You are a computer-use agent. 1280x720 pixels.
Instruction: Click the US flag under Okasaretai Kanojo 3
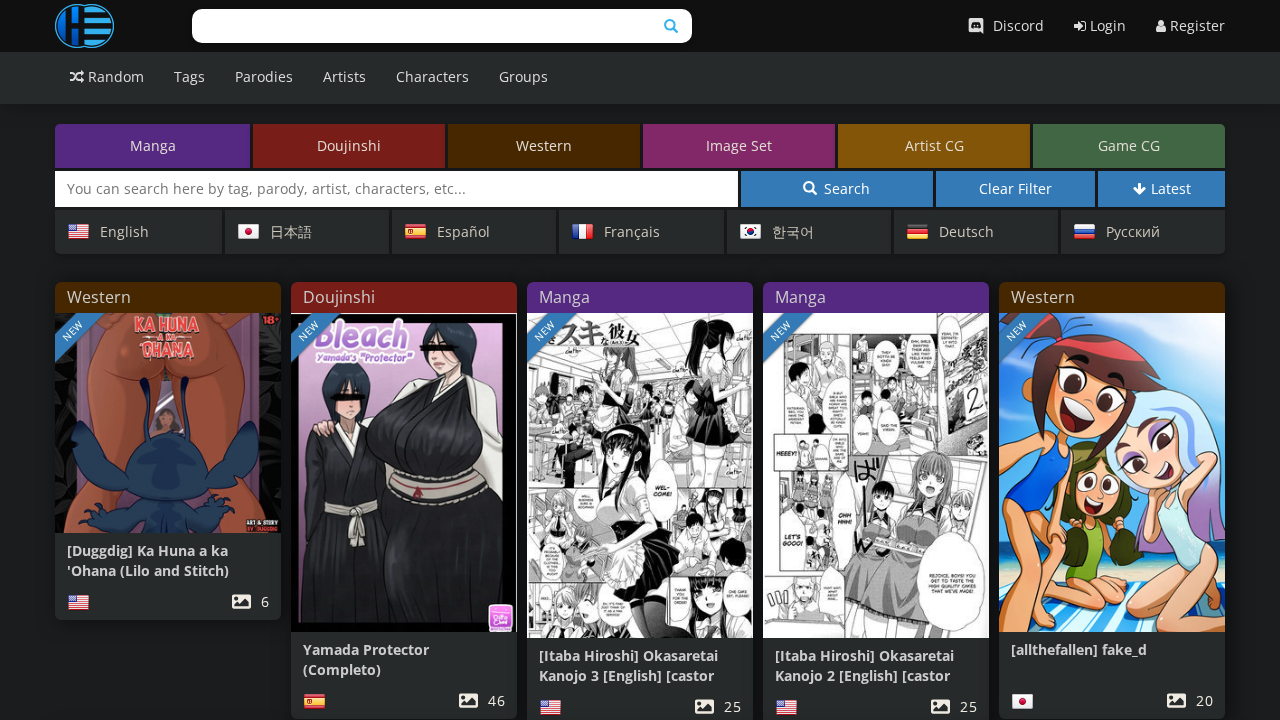[x=550, y=707]
